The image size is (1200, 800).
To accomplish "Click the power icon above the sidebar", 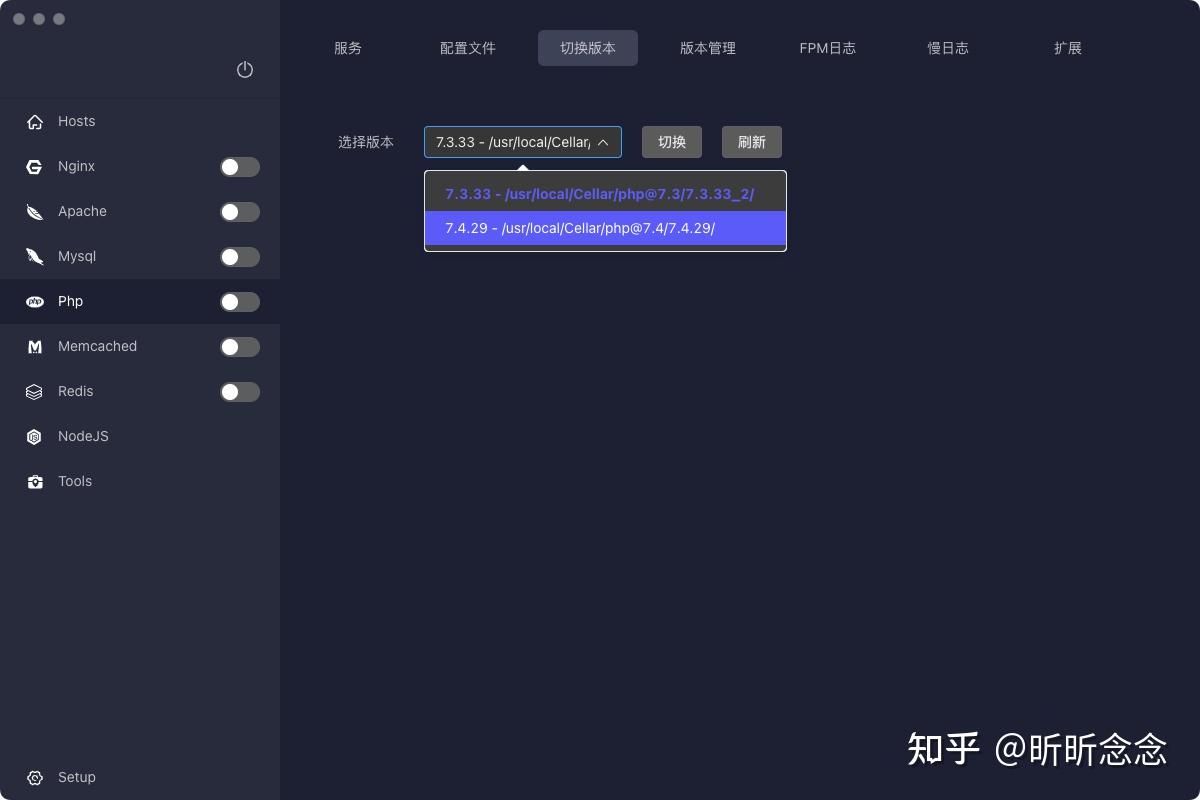I will (x=245, y=70).
